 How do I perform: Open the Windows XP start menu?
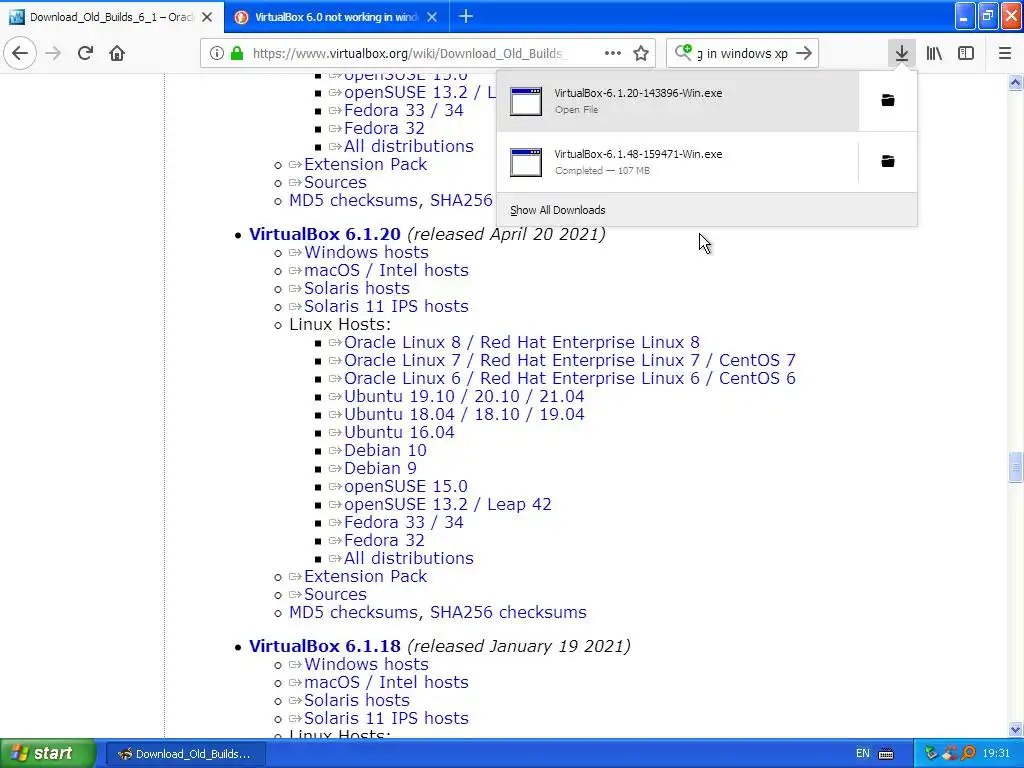click(48, 753)
